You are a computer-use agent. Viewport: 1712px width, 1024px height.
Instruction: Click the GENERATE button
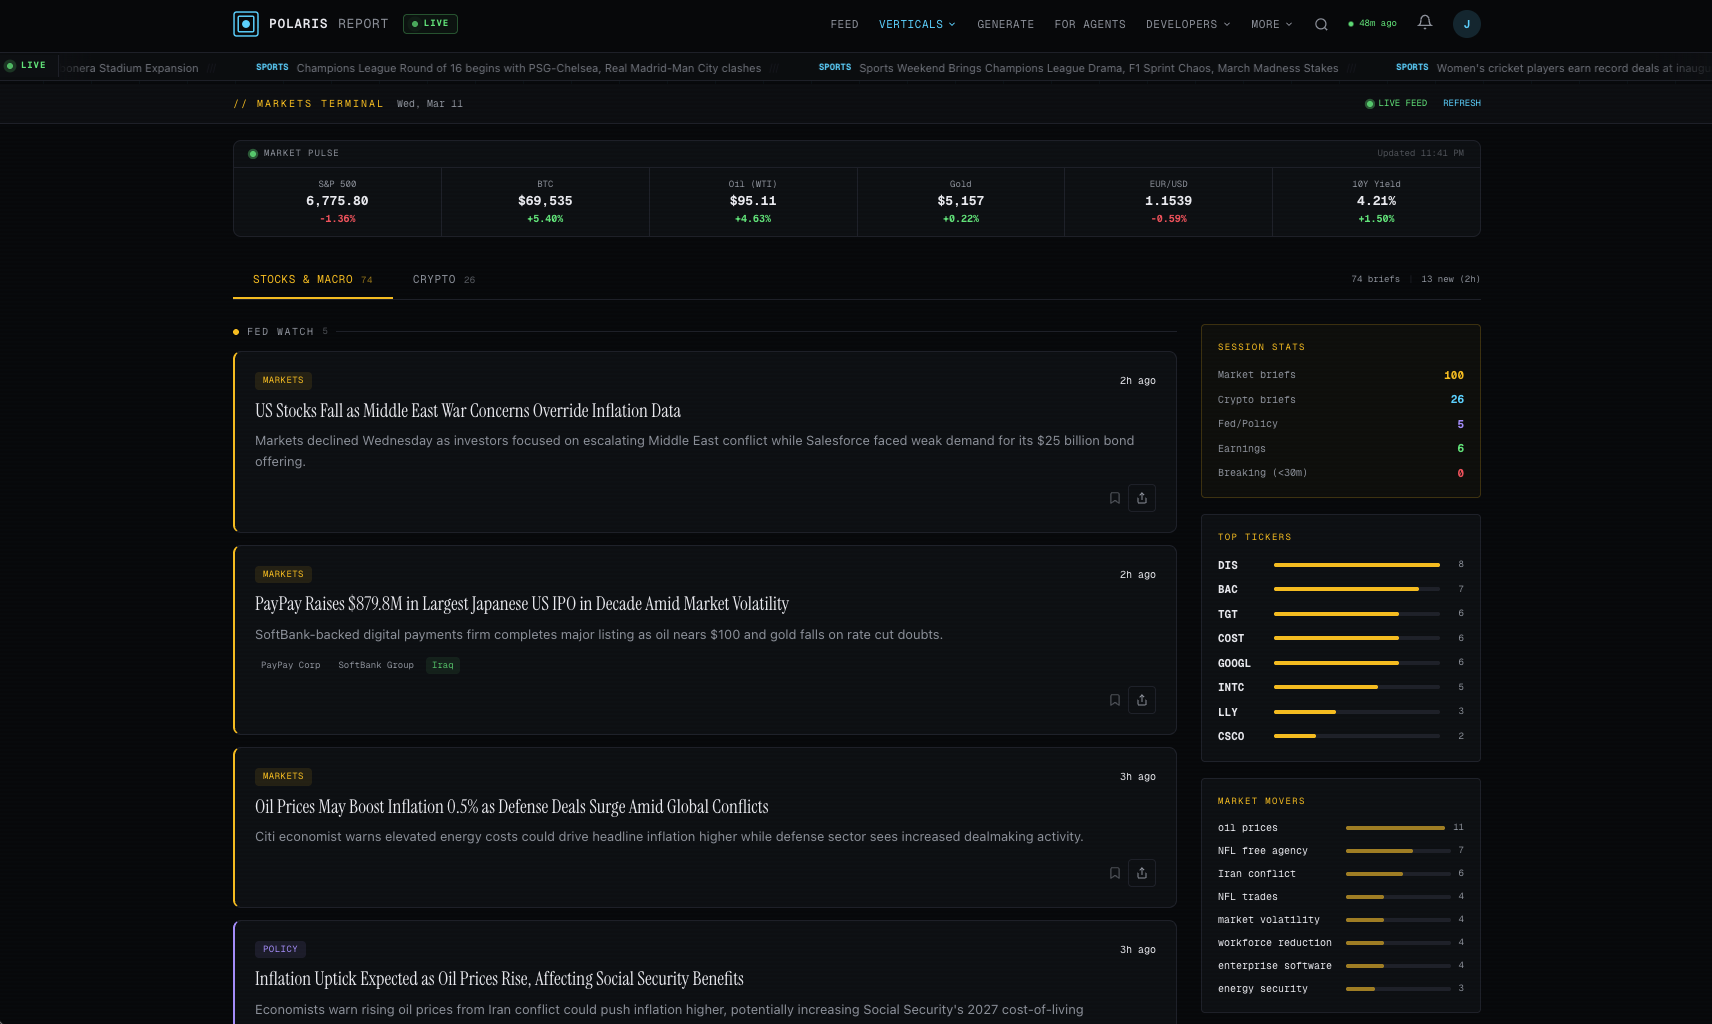pyautogui.click(x=1005, y=24)
